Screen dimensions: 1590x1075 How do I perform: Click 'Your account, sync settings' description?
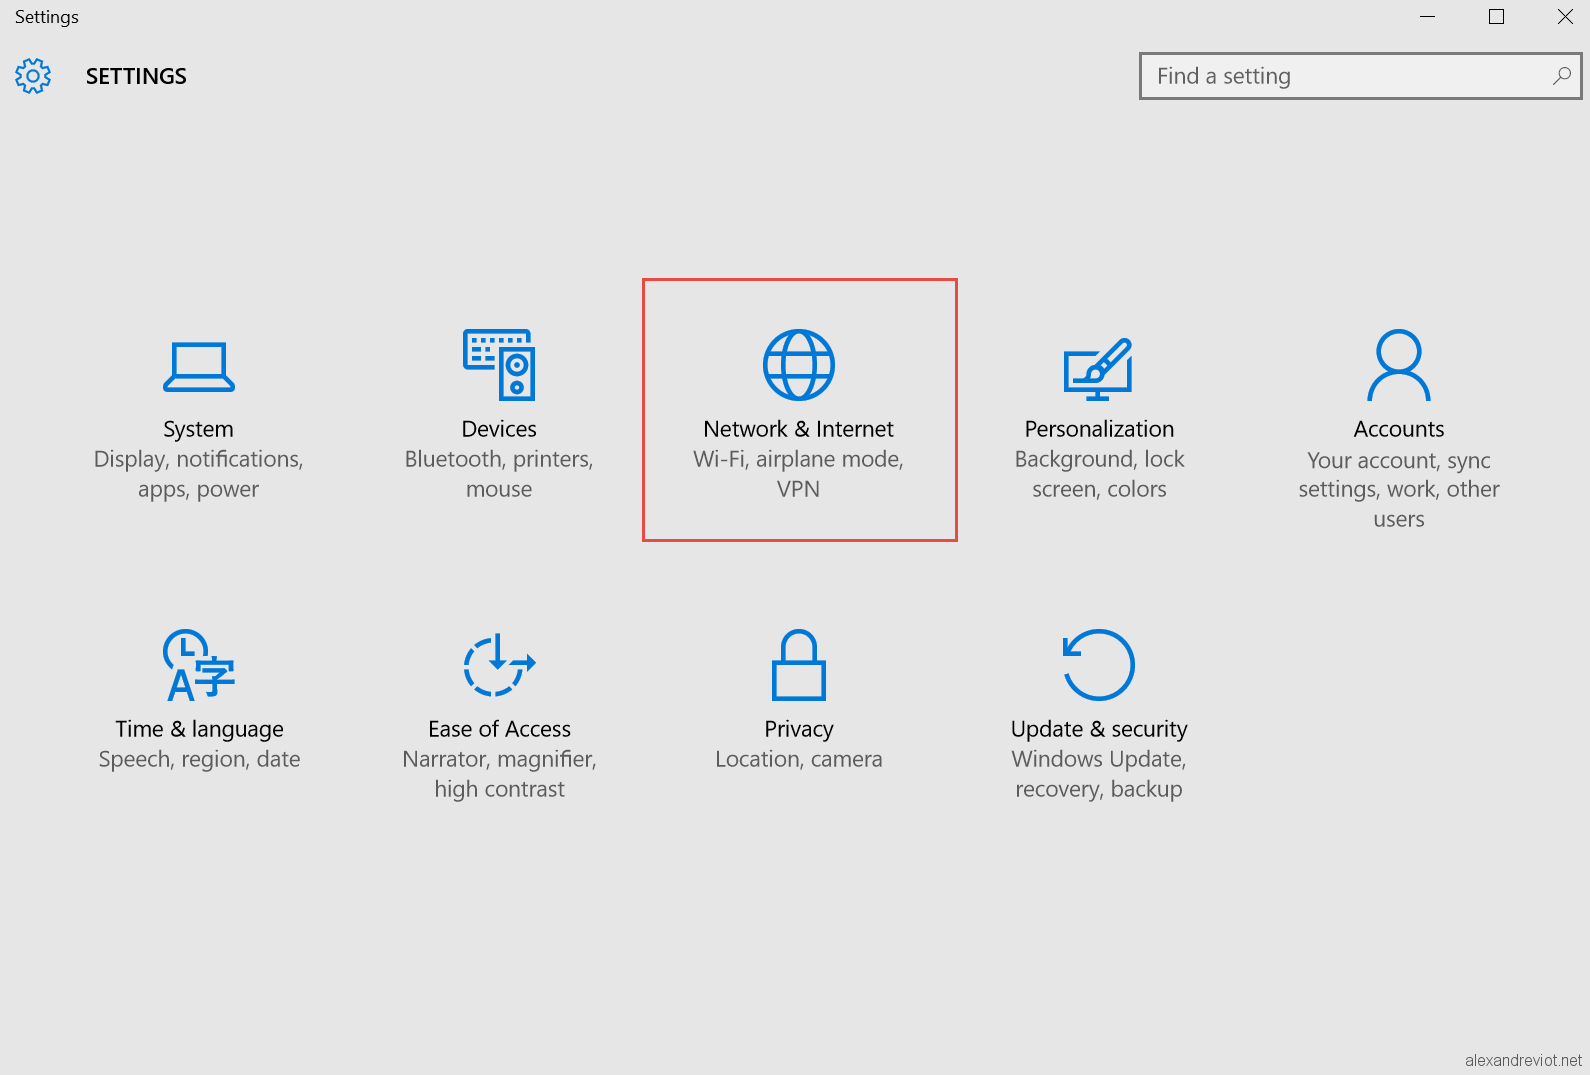1399,489
